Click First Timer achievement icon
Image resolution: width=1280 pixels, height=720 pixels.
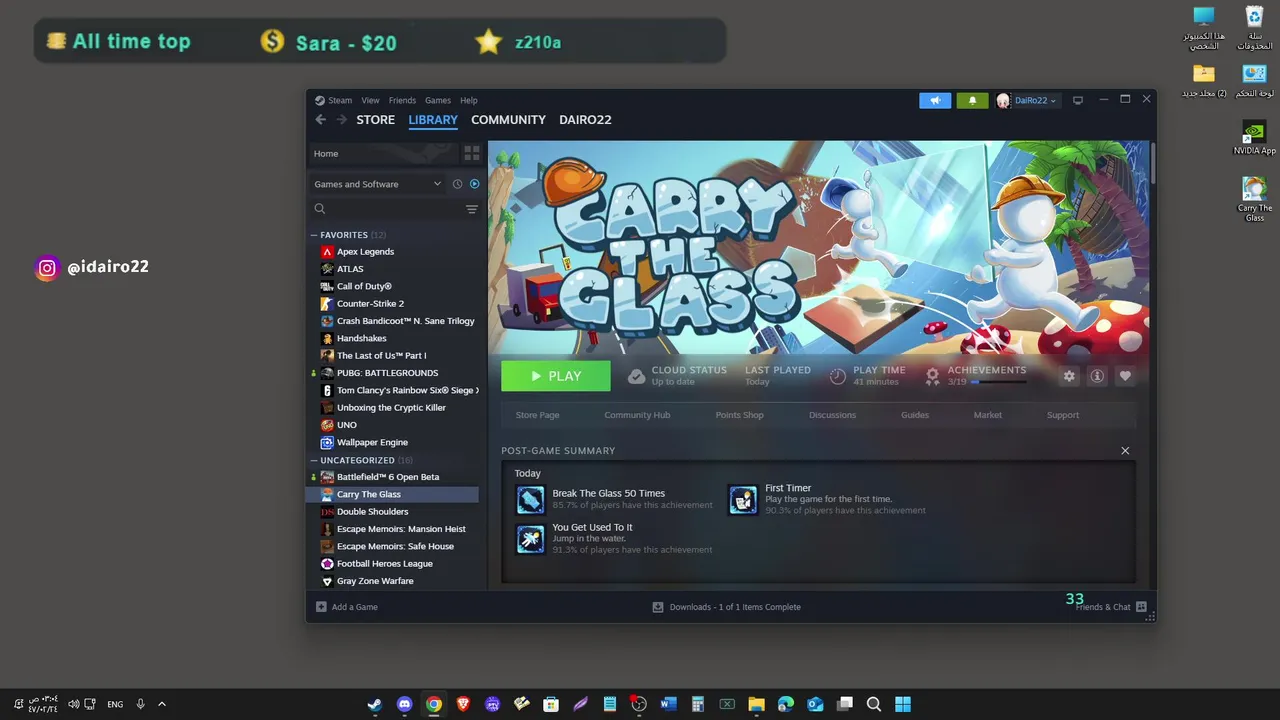(743, 499)
